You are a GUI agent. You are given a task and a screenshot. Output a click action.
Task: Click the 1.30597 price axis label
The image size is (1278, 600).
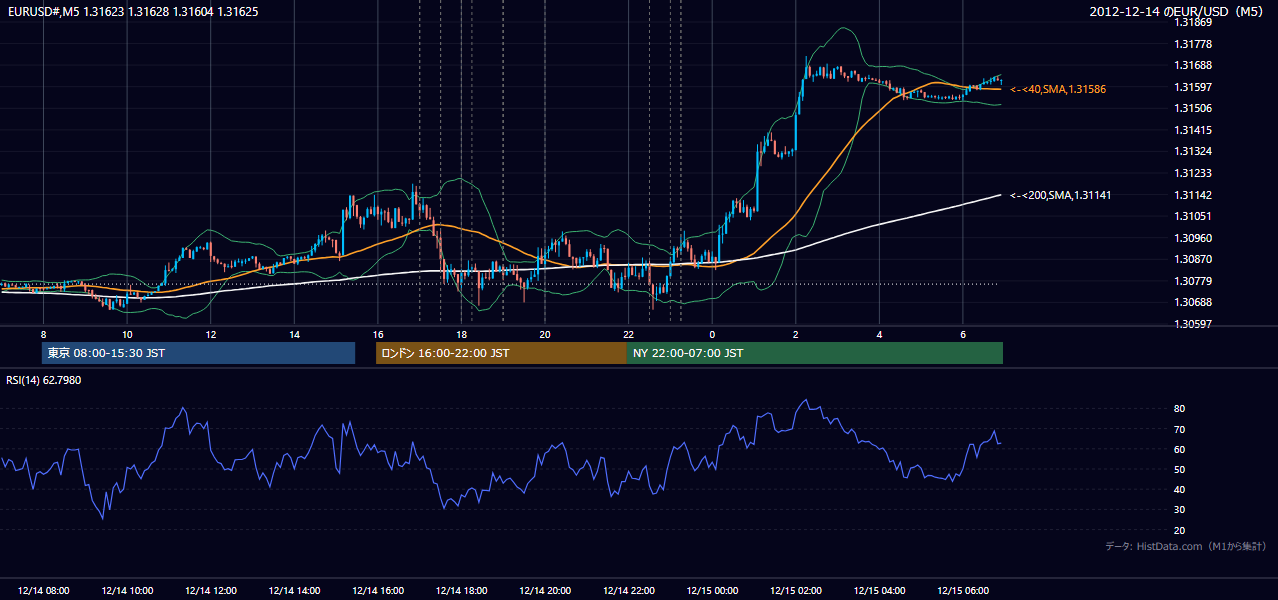[1193, 324]
